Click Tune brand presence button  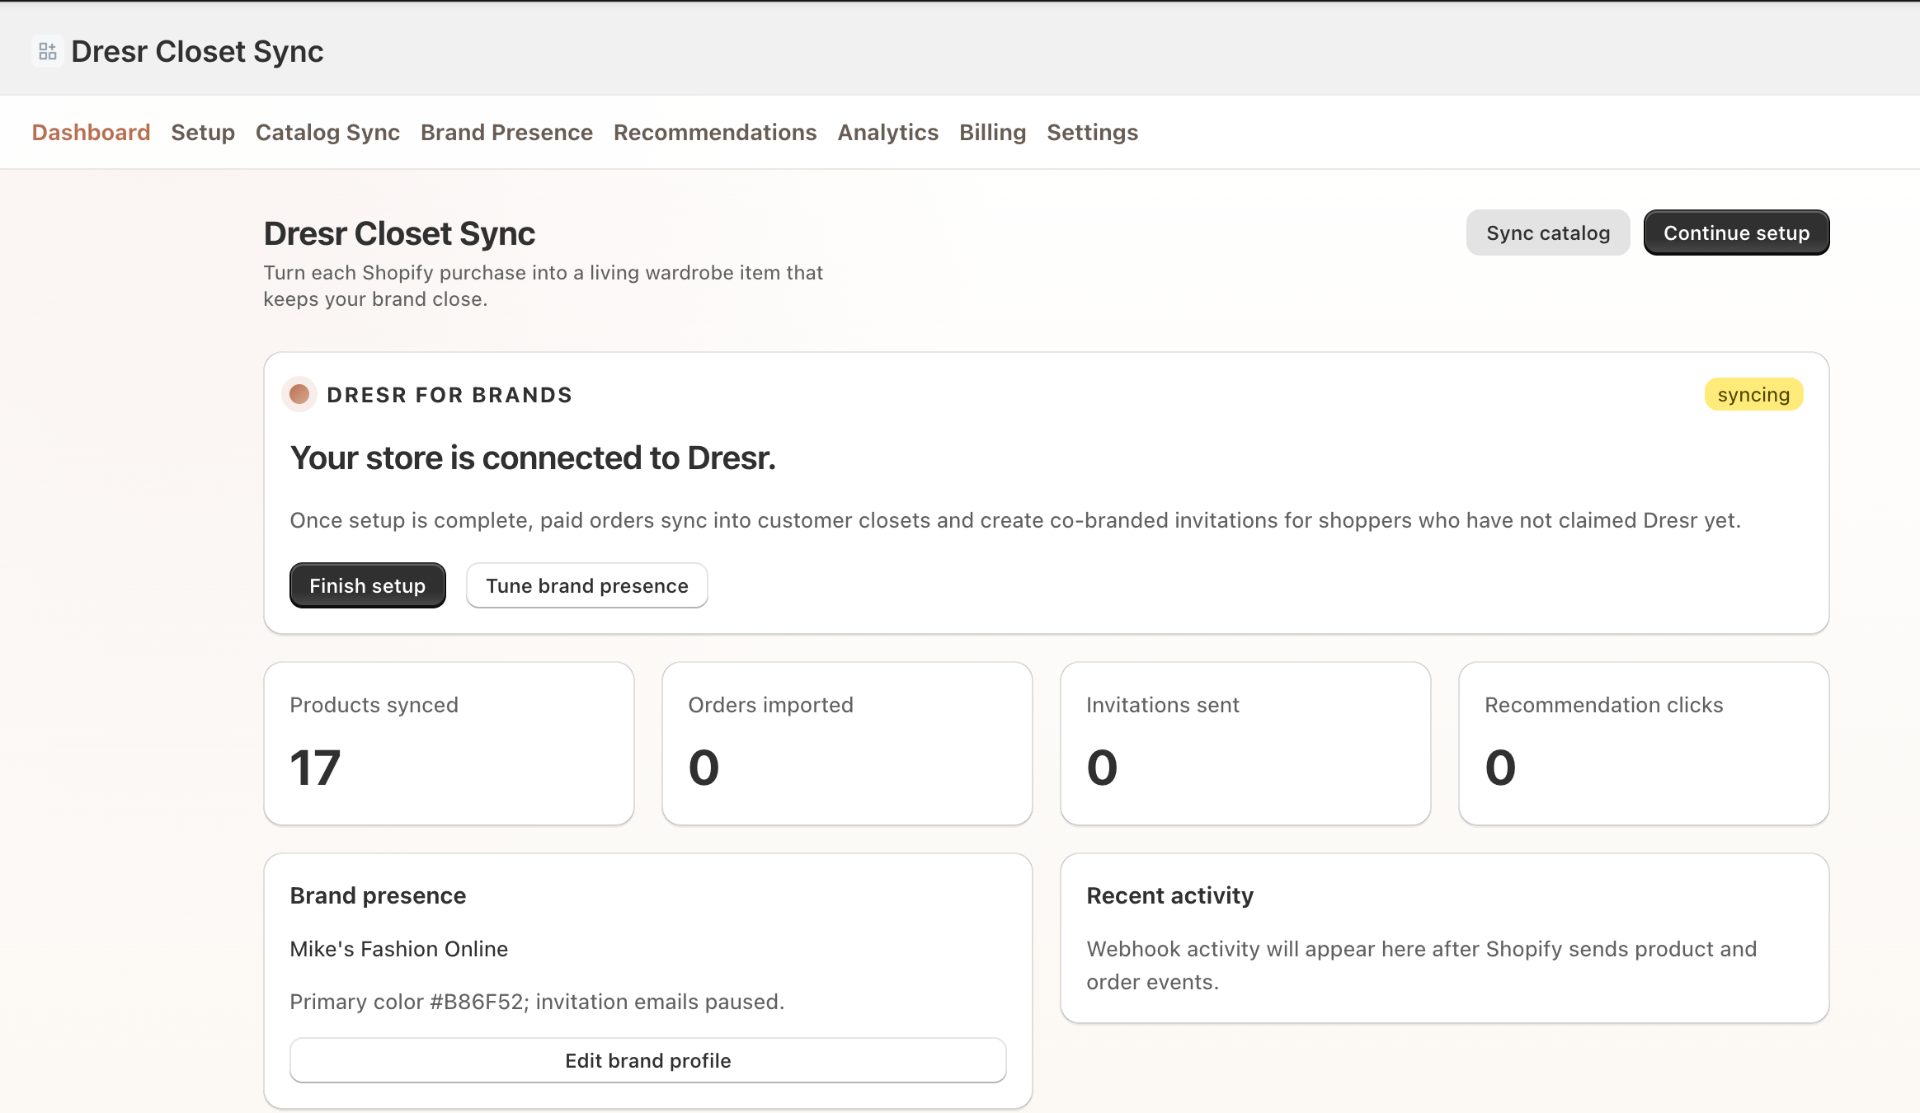coord(587,586)
